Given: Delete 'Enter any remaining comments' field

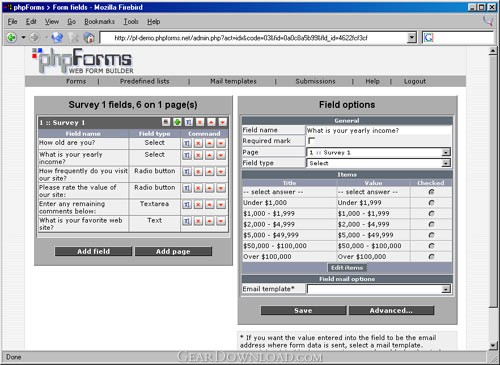Looking at the screenshot, I should coord(198,205).
